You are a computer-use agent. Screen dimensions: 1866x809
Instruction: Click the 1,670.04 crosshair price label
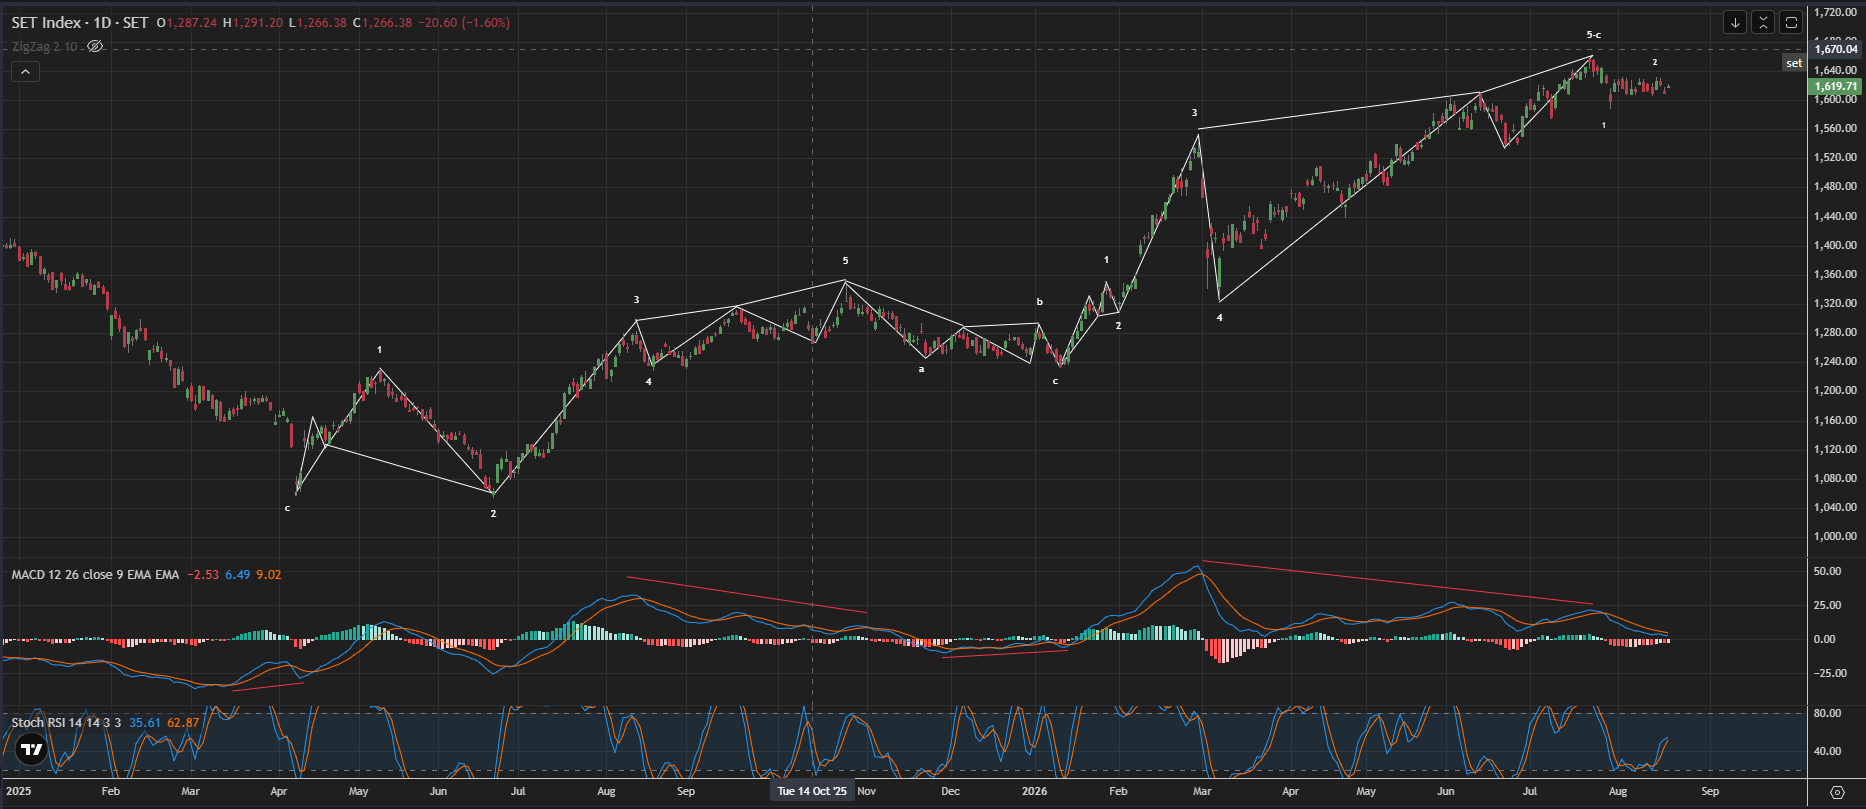pos(1836,49)
